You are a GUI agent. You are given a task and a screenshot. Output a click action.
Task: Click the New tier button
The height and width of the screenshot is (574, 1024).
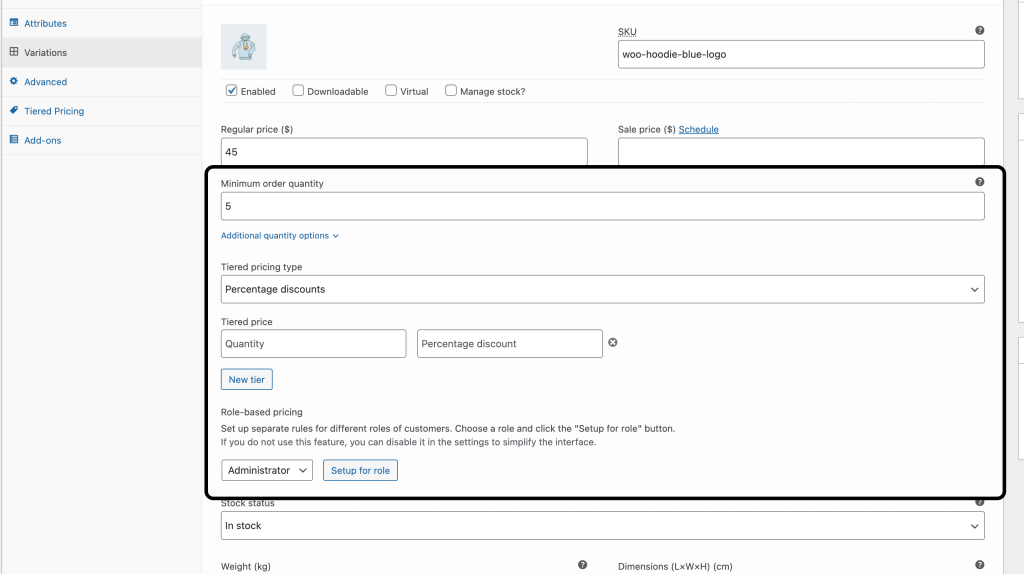click(246, 380)
